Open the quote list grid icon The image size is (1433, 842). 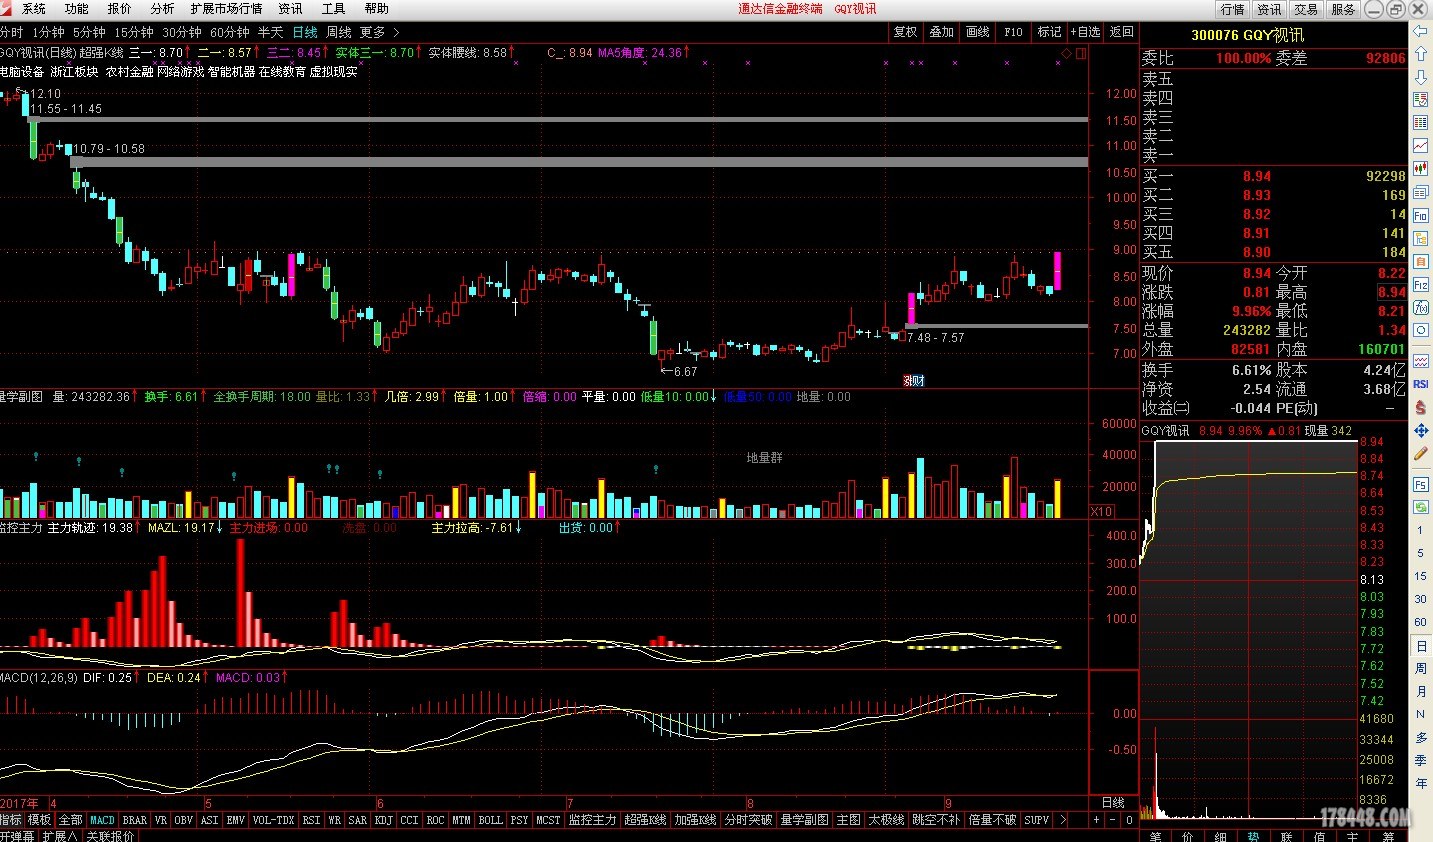pos(1420,122)
